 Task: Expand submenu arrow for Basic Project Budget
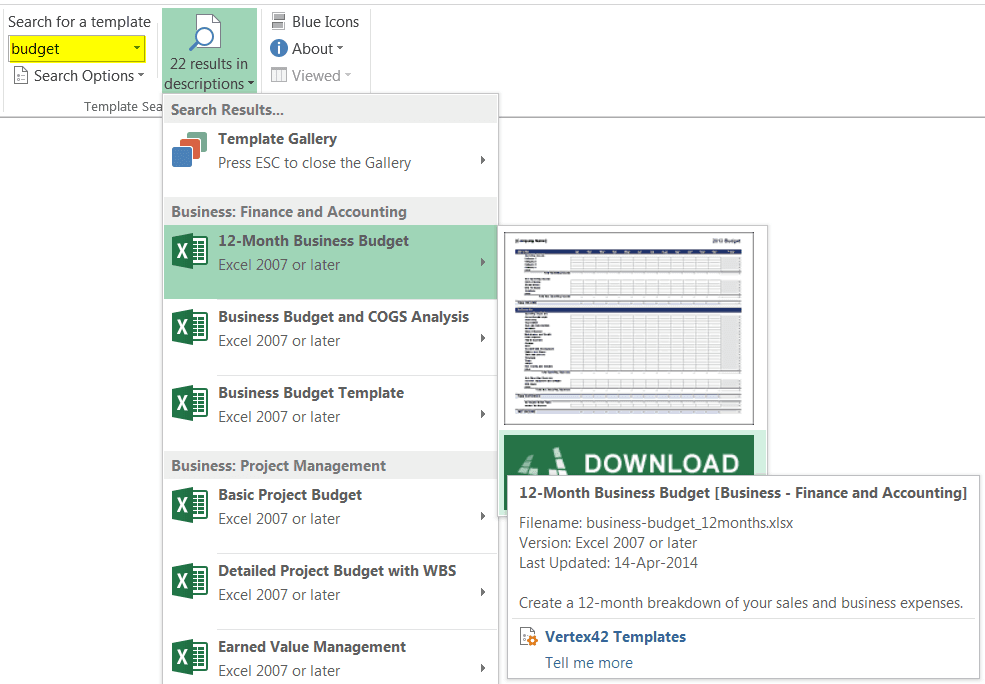click(482, 516)
